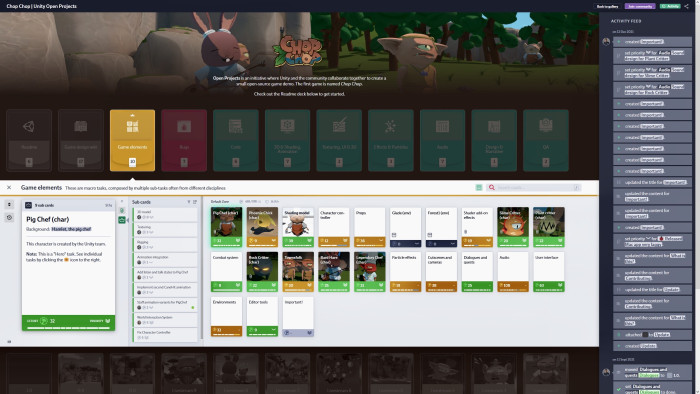Open the Dialogues and quests card
This screenshot has height=394, width=700.
point(477,272)
